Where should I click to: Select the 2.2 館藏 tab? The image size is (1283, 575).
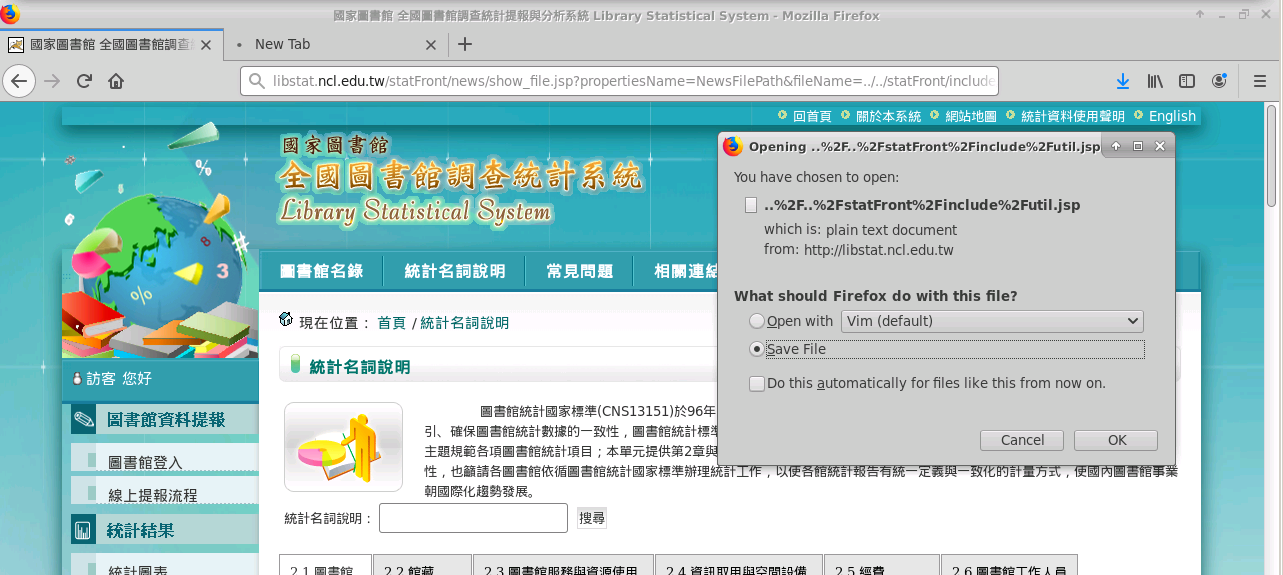(x=422, y=565)
